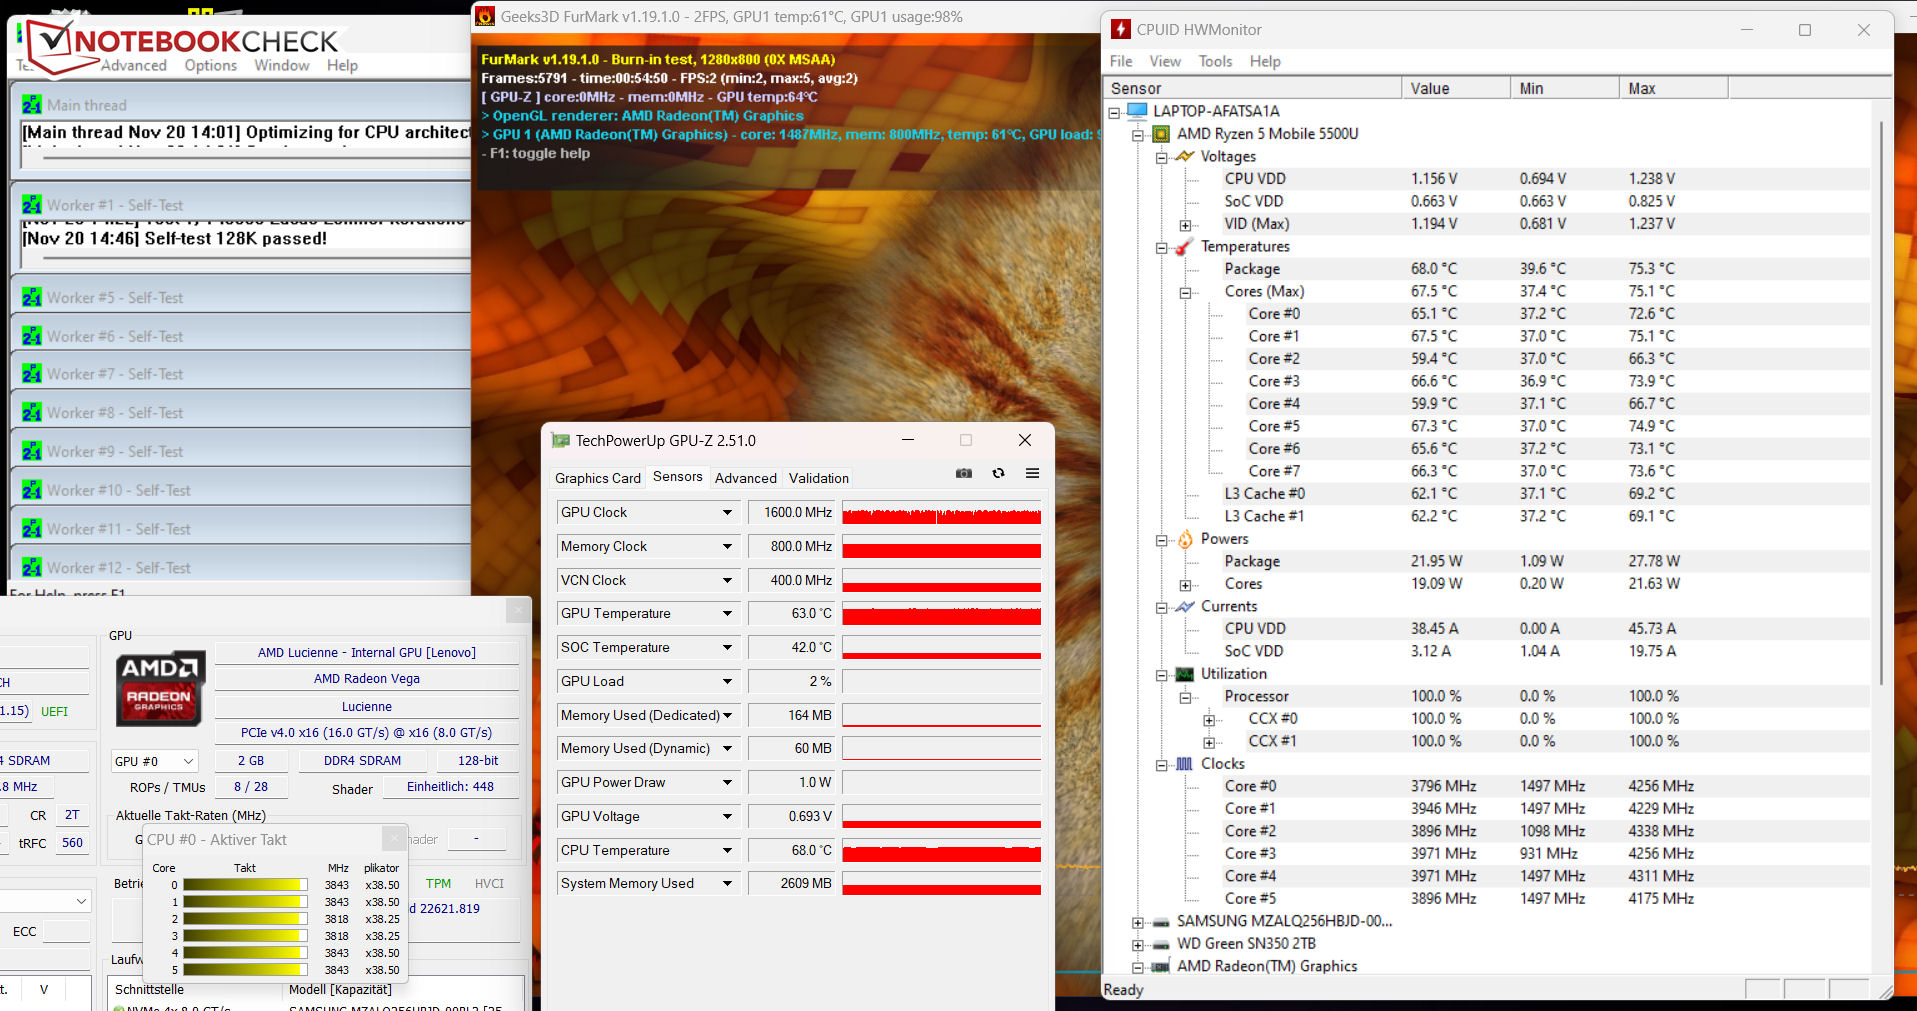Viewport: 1917px width, 1011px height.
Task: Click the AMD Lucienne Internal GPU field
Action: click(367, 652)
